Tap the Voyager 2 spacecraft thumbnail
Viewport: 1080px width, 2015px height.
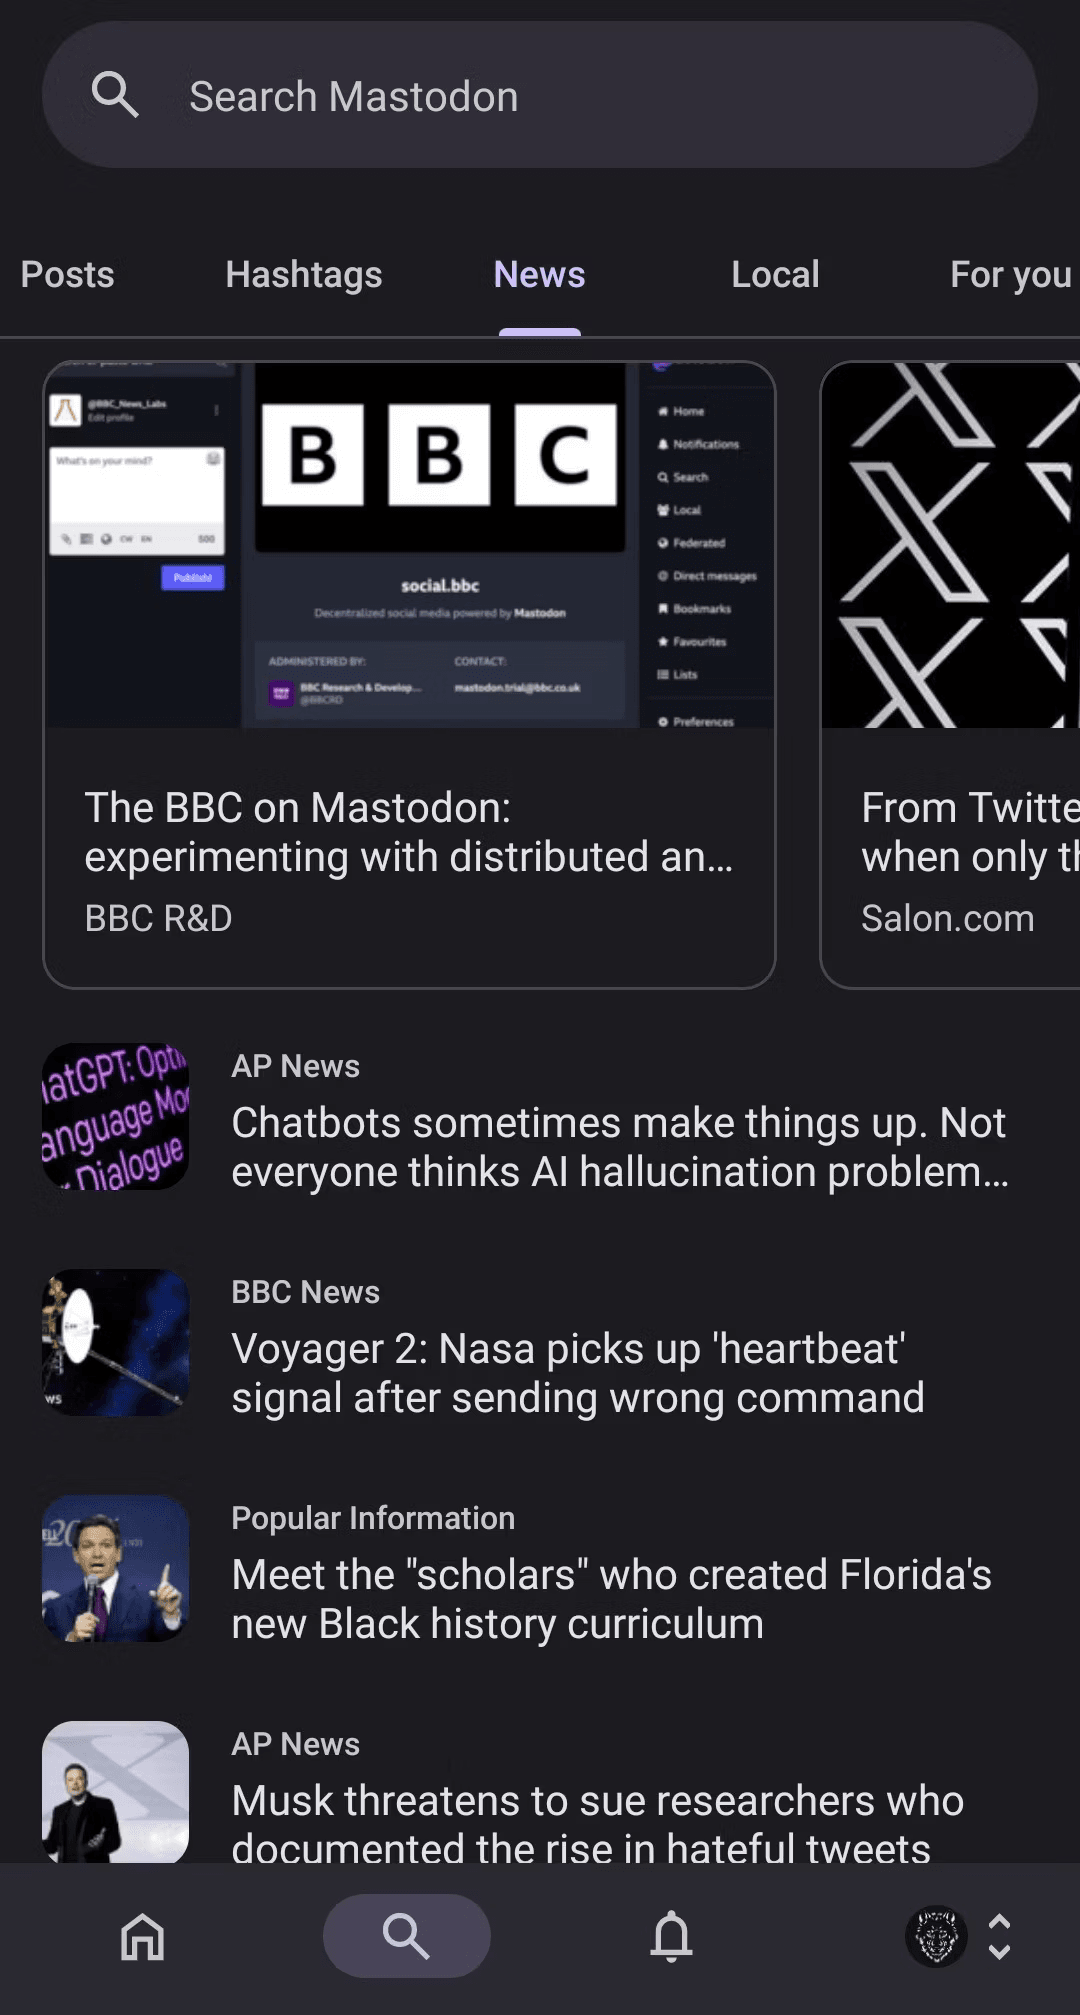pyautogui.click(x=115, y=1342)
